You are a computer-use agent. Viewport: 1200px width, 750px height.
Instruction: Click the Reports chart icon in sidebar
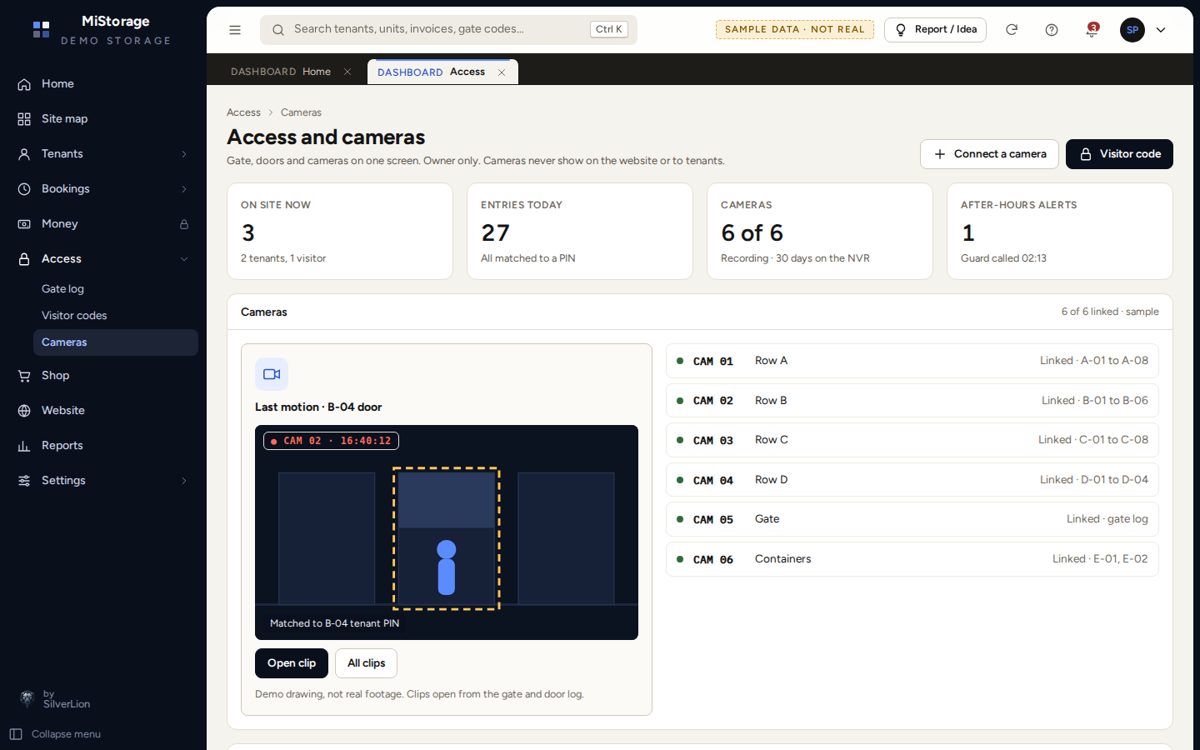point(24,446)
